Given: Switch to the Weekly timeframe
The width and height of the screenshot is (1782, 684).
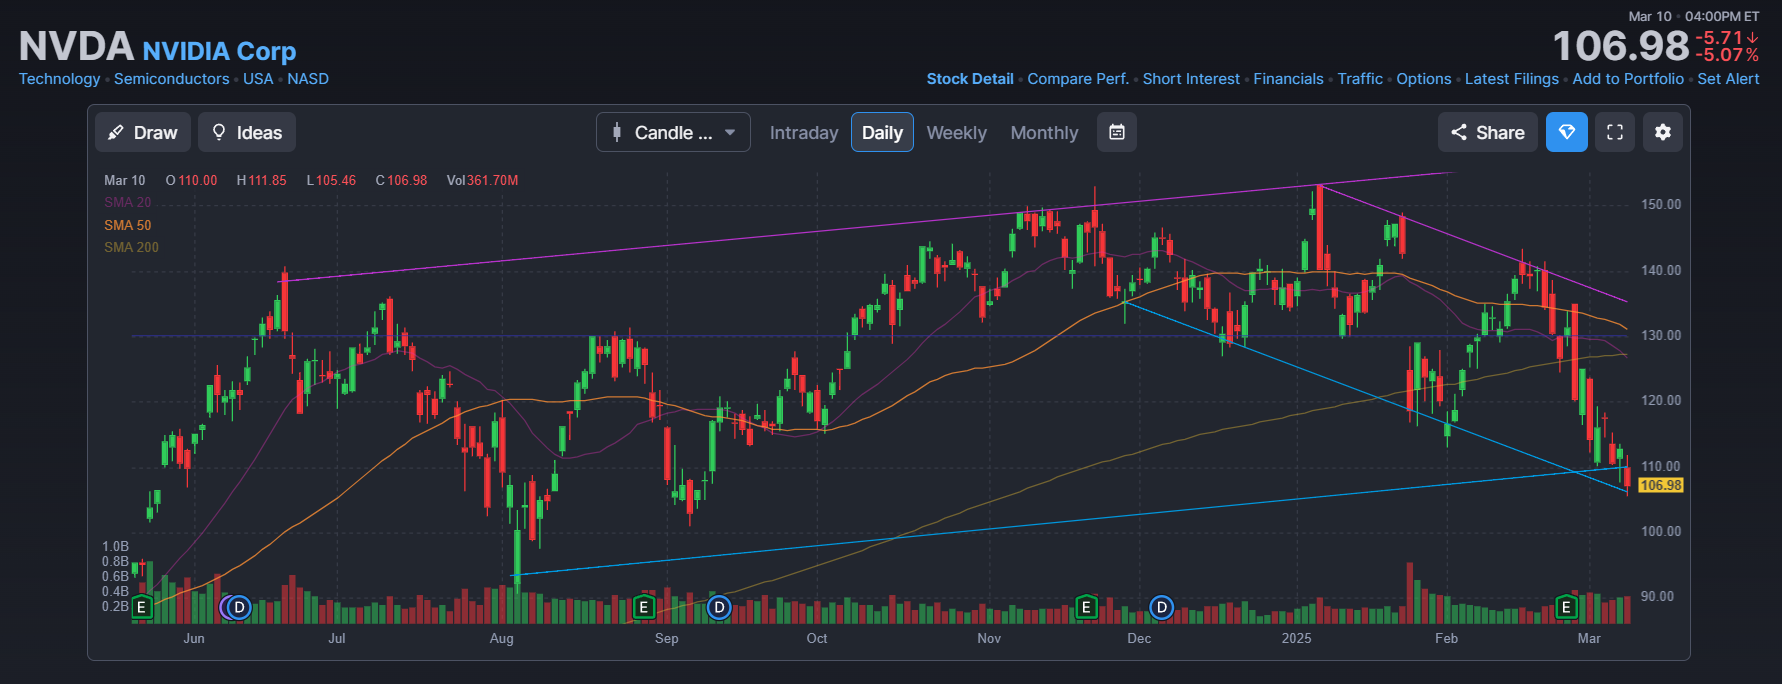Looking at the screenshot, I should [956, 132].
